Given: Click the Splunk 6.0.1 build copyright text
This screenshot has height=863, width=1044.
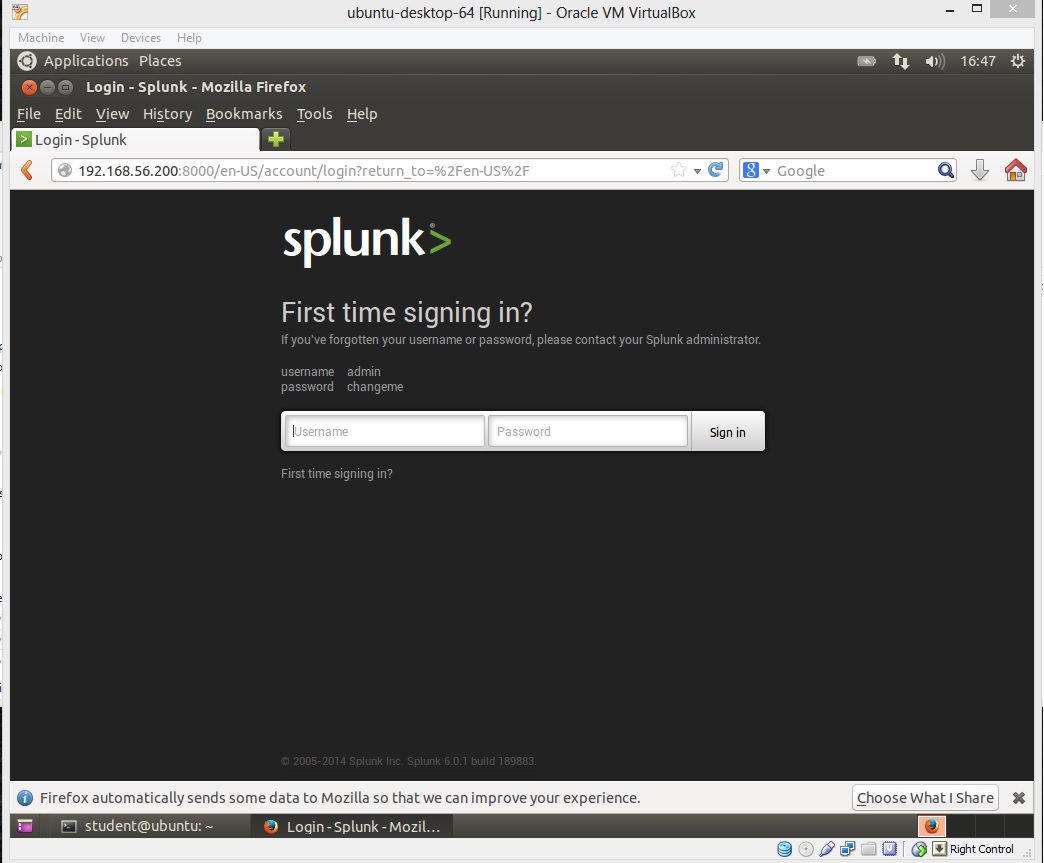Looking at the screenshot, I should [x=408, y=761].
